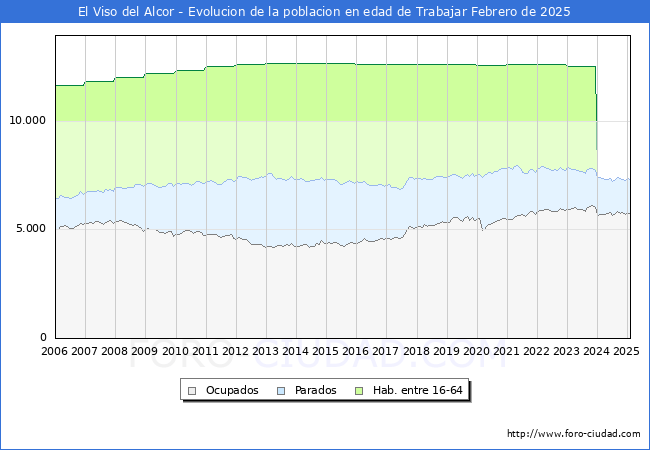Click the 2019 x-axis label
The width and height of the screenshot is (650, 450).
(446, 351)
